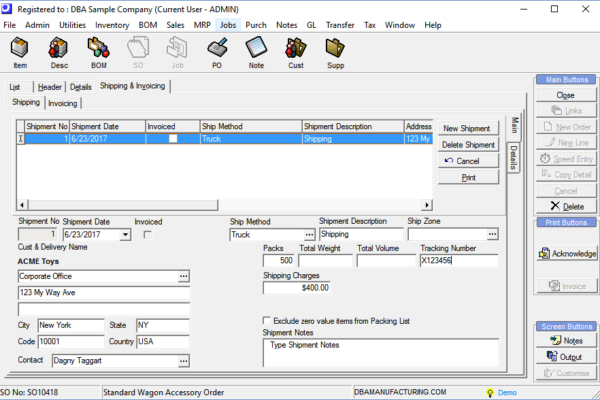Click the Acknowledge print button icon
The image size is (600, 400).
[x=544, y=253]
